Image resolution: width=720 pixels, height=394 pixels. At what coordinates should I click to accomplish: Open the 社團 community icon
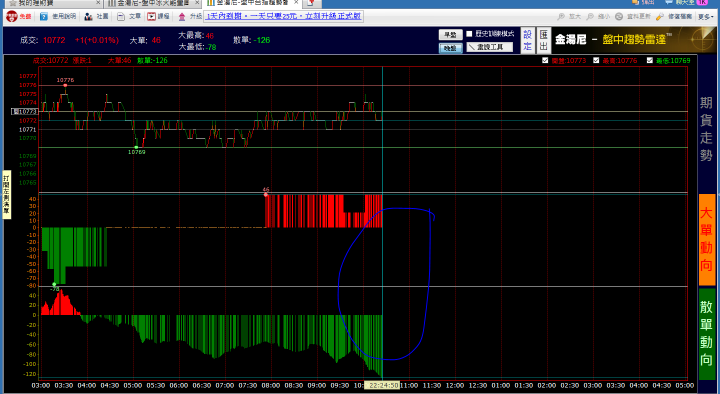coord(88,17)
